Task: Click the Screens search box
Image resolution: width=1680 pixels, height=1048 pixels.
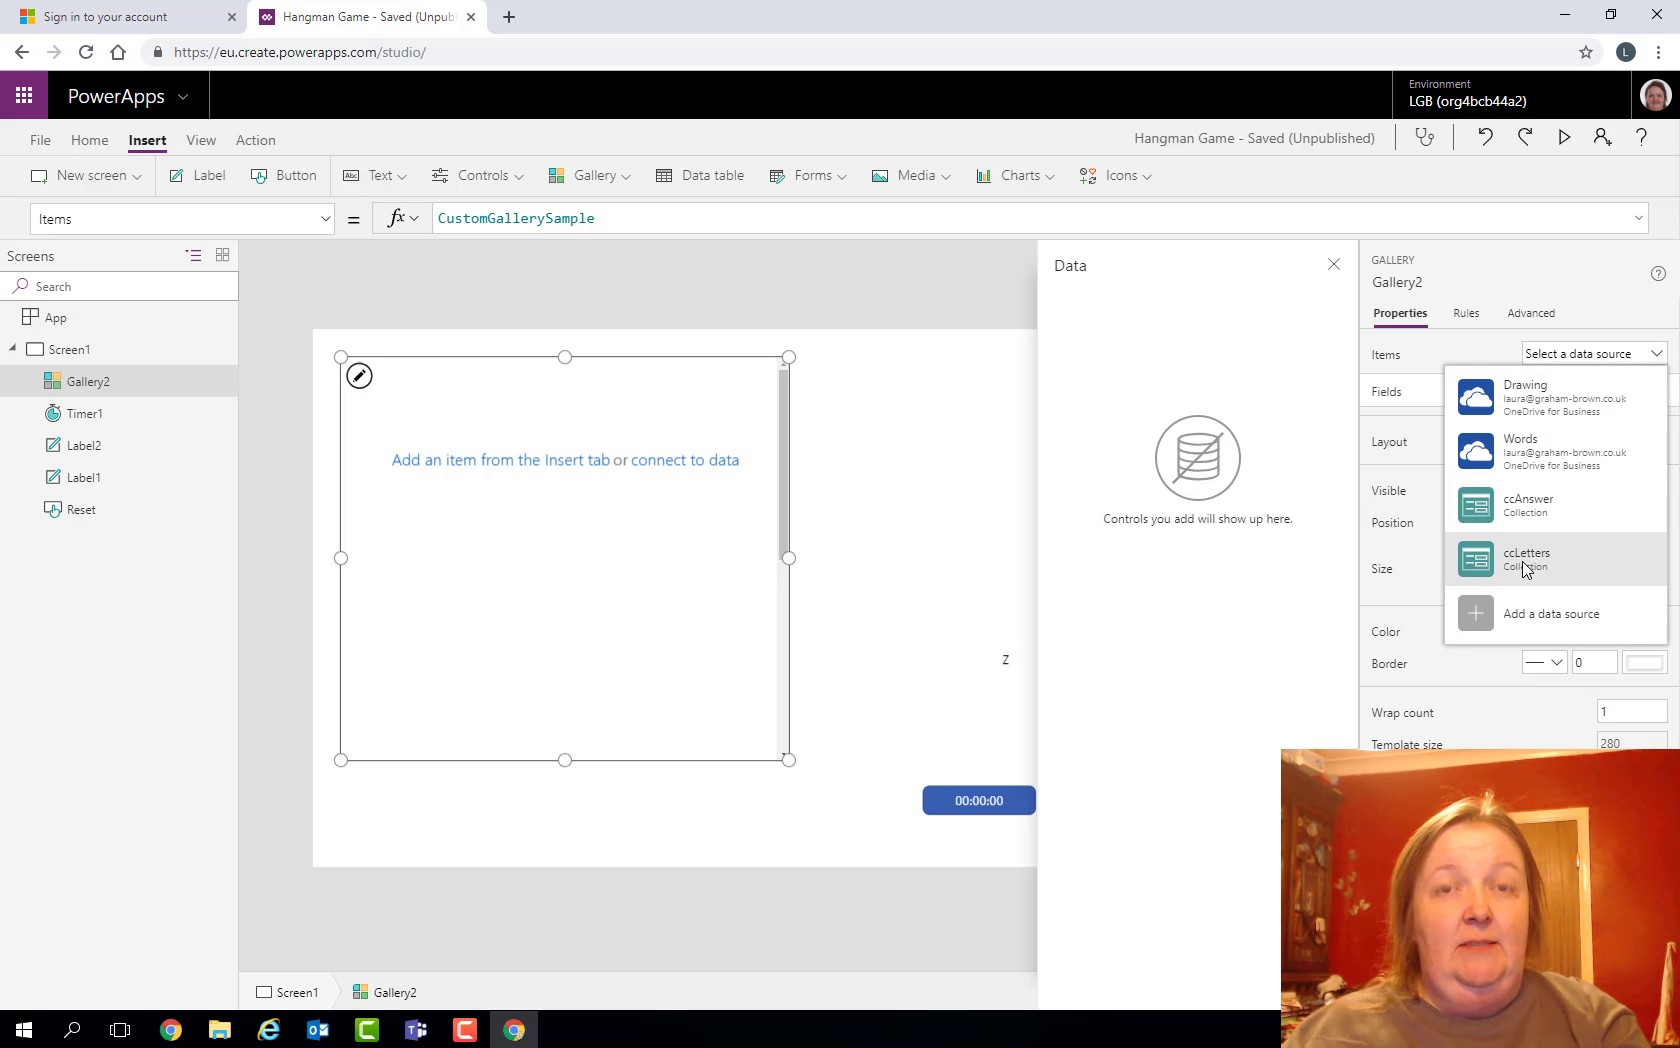Action: (x=120, y=286)
